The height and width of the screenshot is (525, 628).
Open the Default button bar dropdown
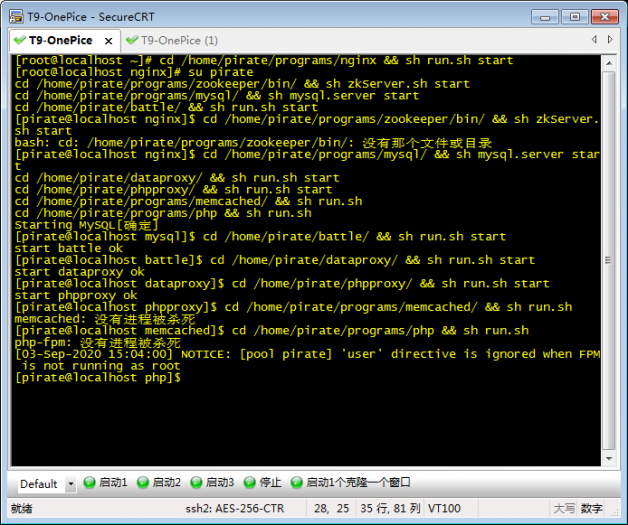click(x=70, y=484)
